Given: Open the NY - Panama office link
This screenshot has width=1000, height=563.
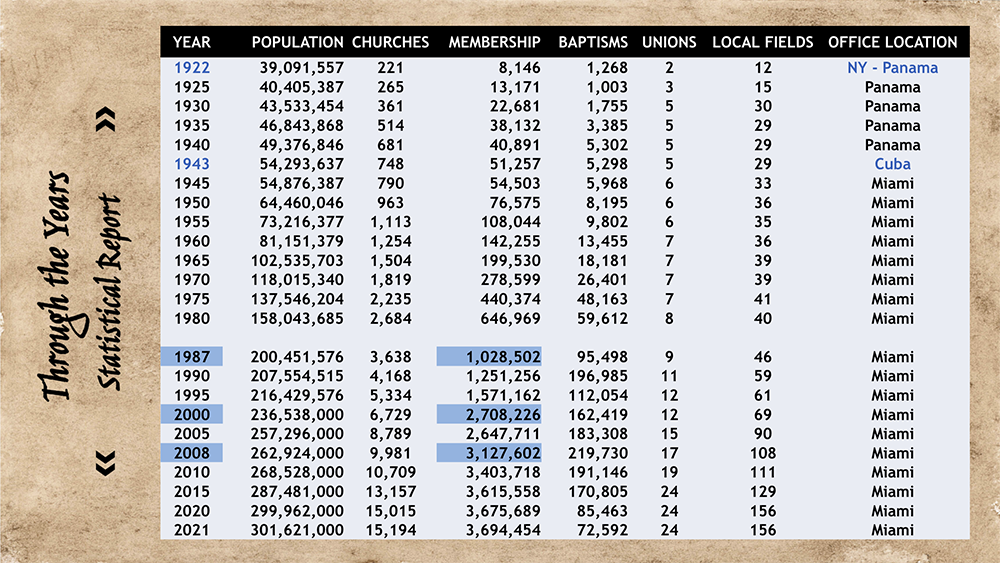Looking at the screenshot, I should tap(893, 68).
